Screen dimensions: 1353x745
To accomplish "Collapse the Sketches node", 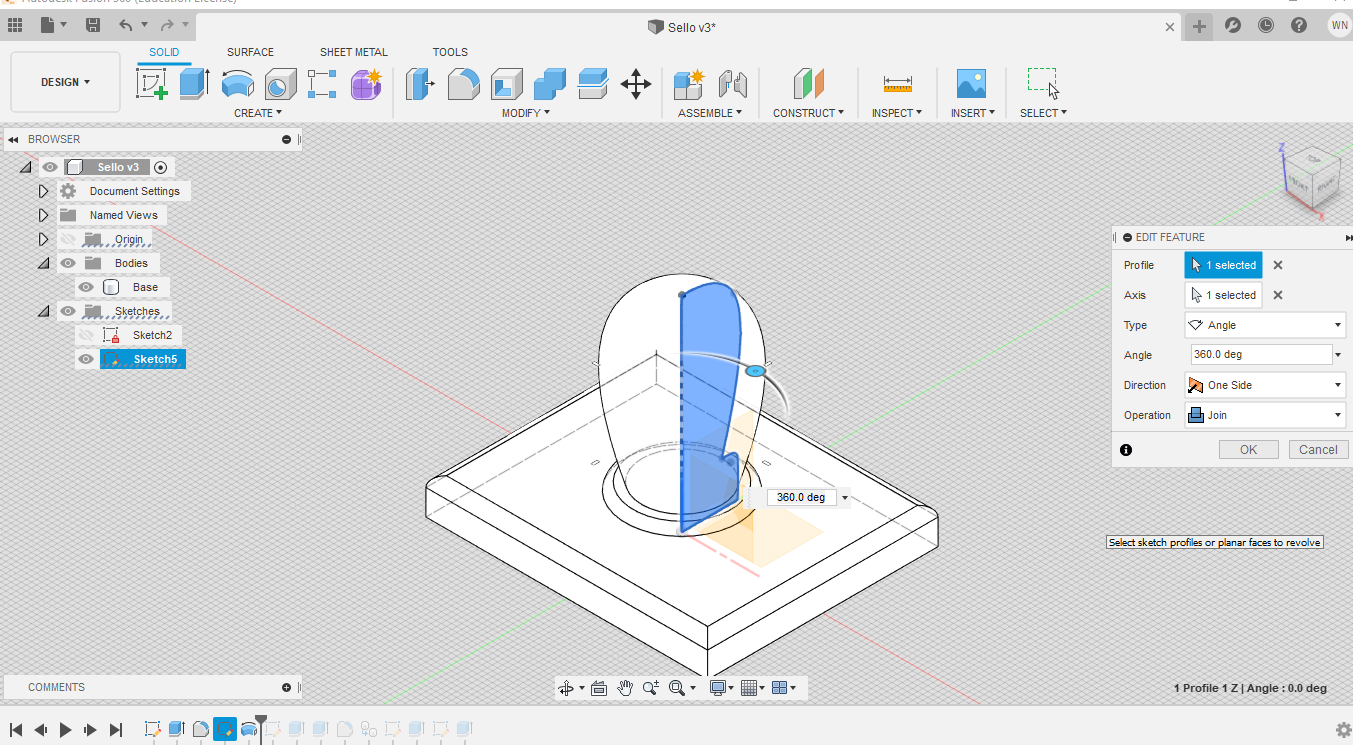I will click(x=43, y=311).
